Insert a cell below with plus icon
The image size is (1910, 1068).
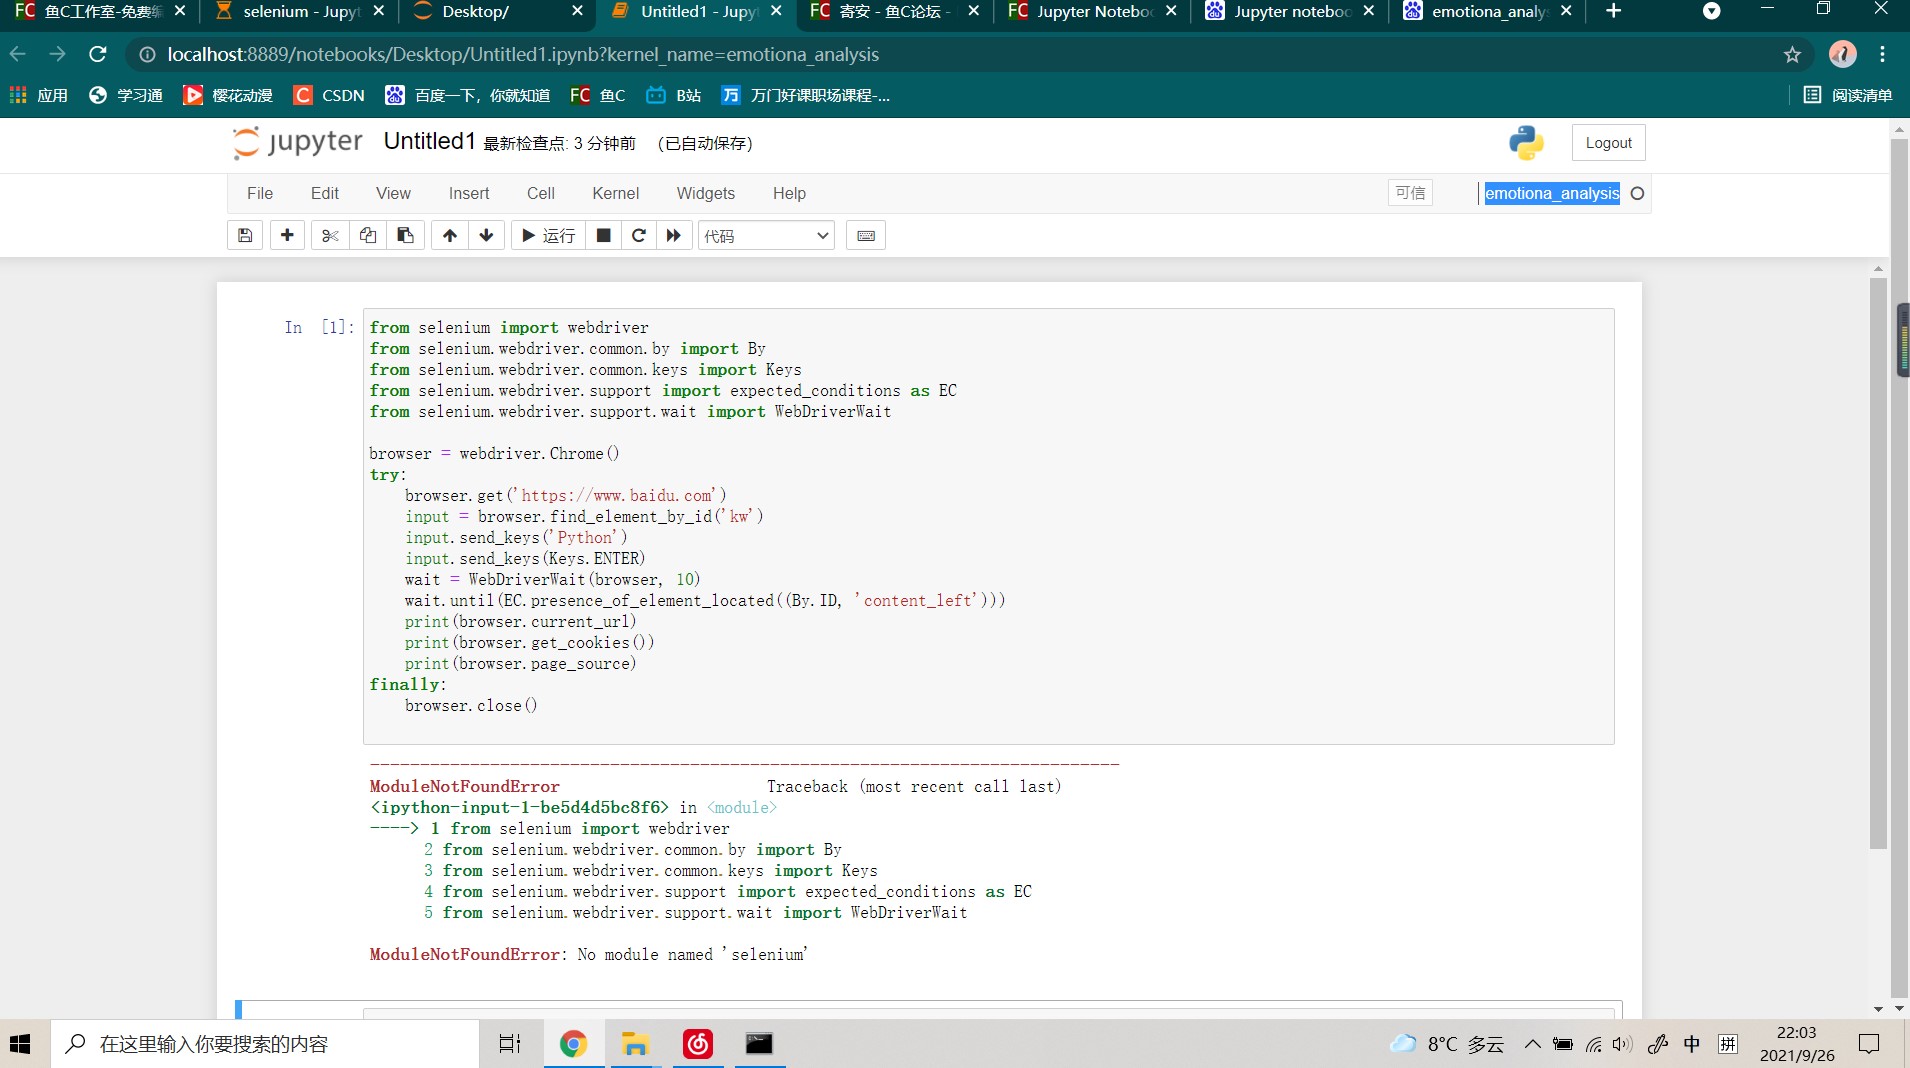[x=287, y=236]
